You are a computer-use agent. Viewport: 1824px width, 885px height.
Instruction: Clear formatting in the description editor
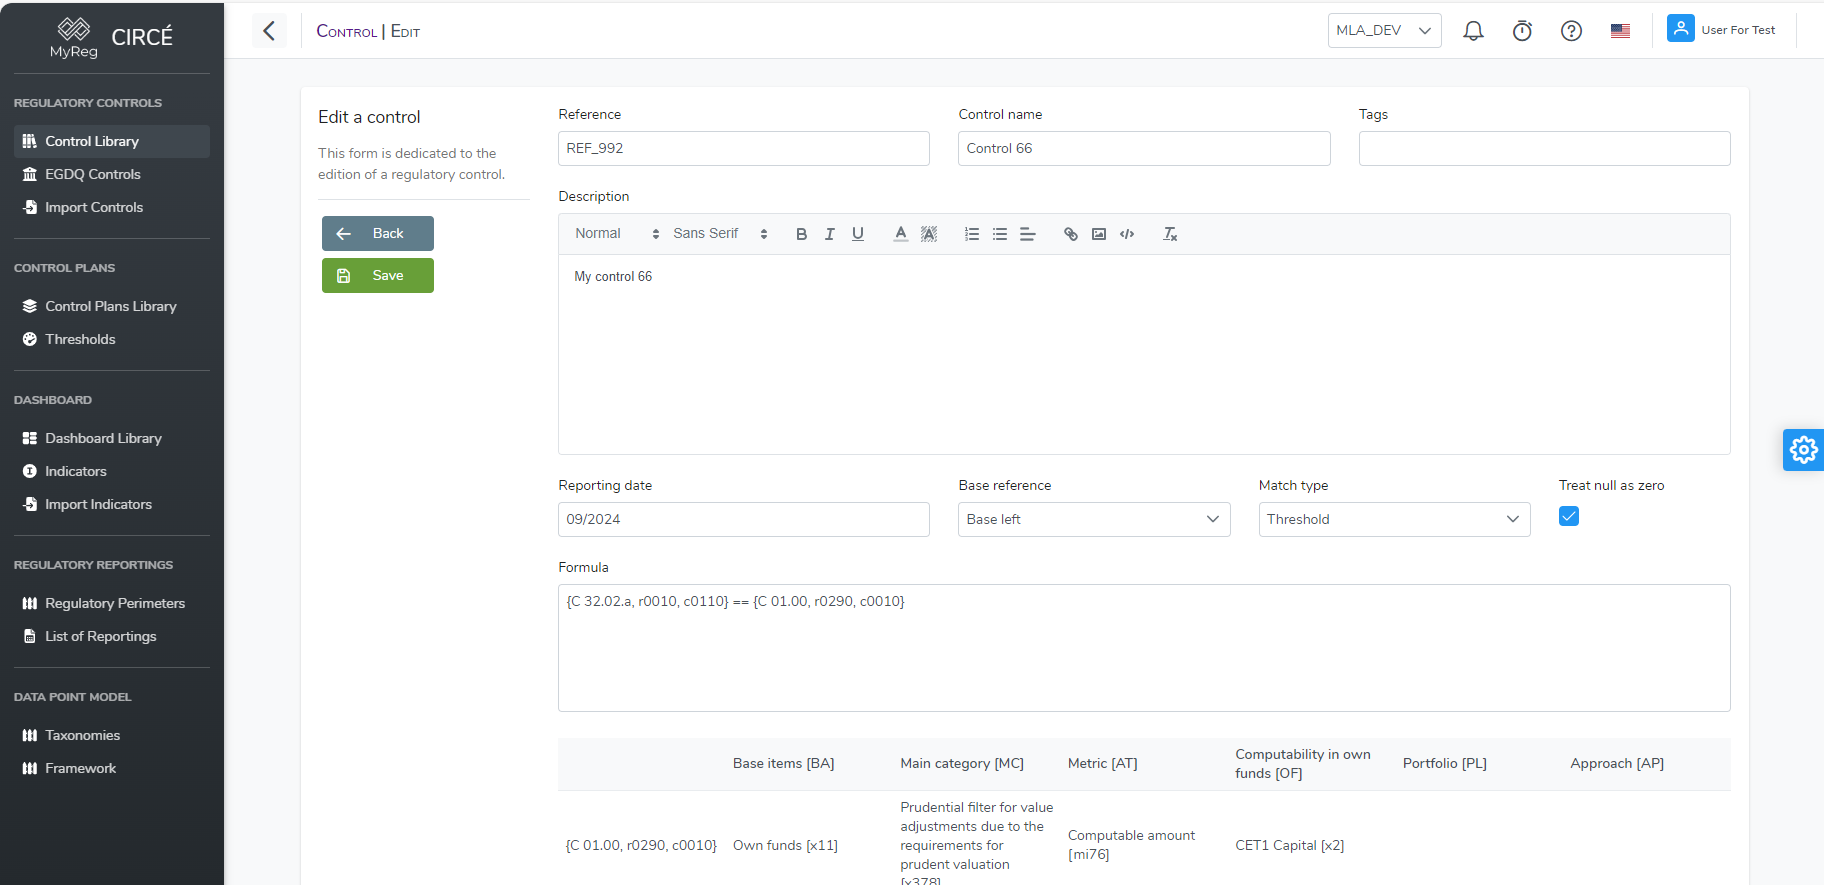pyautogui.click(x=1169, y=234)
